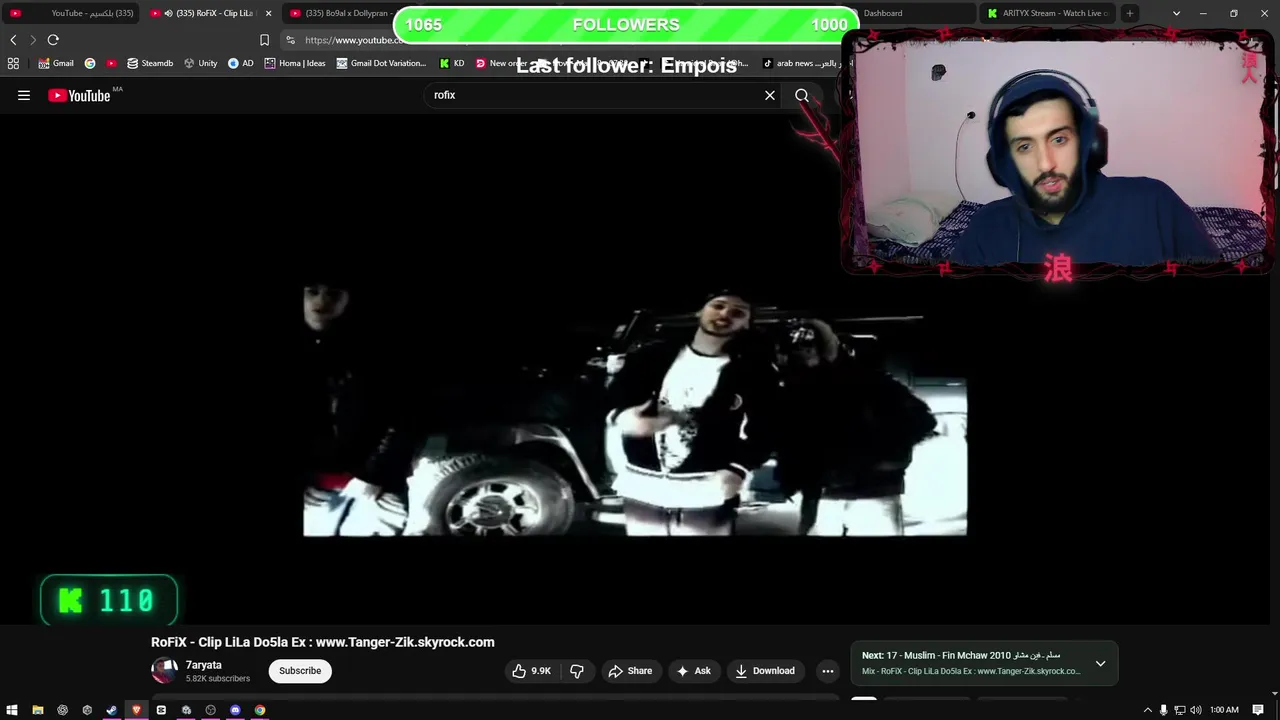Open Discord from the taskbar
This screenshot has width=1280, height=720.
pos(235,710)
